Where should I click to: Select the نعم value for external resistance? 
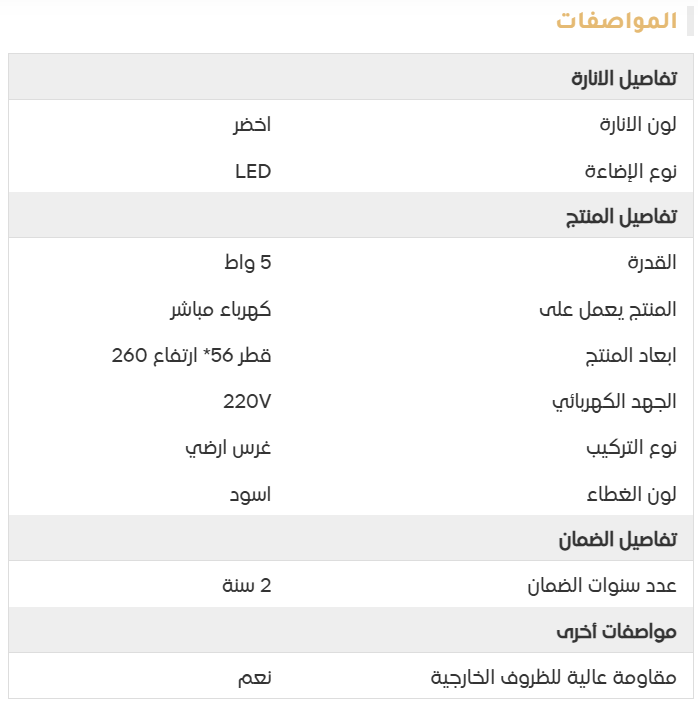coord(254,677)
